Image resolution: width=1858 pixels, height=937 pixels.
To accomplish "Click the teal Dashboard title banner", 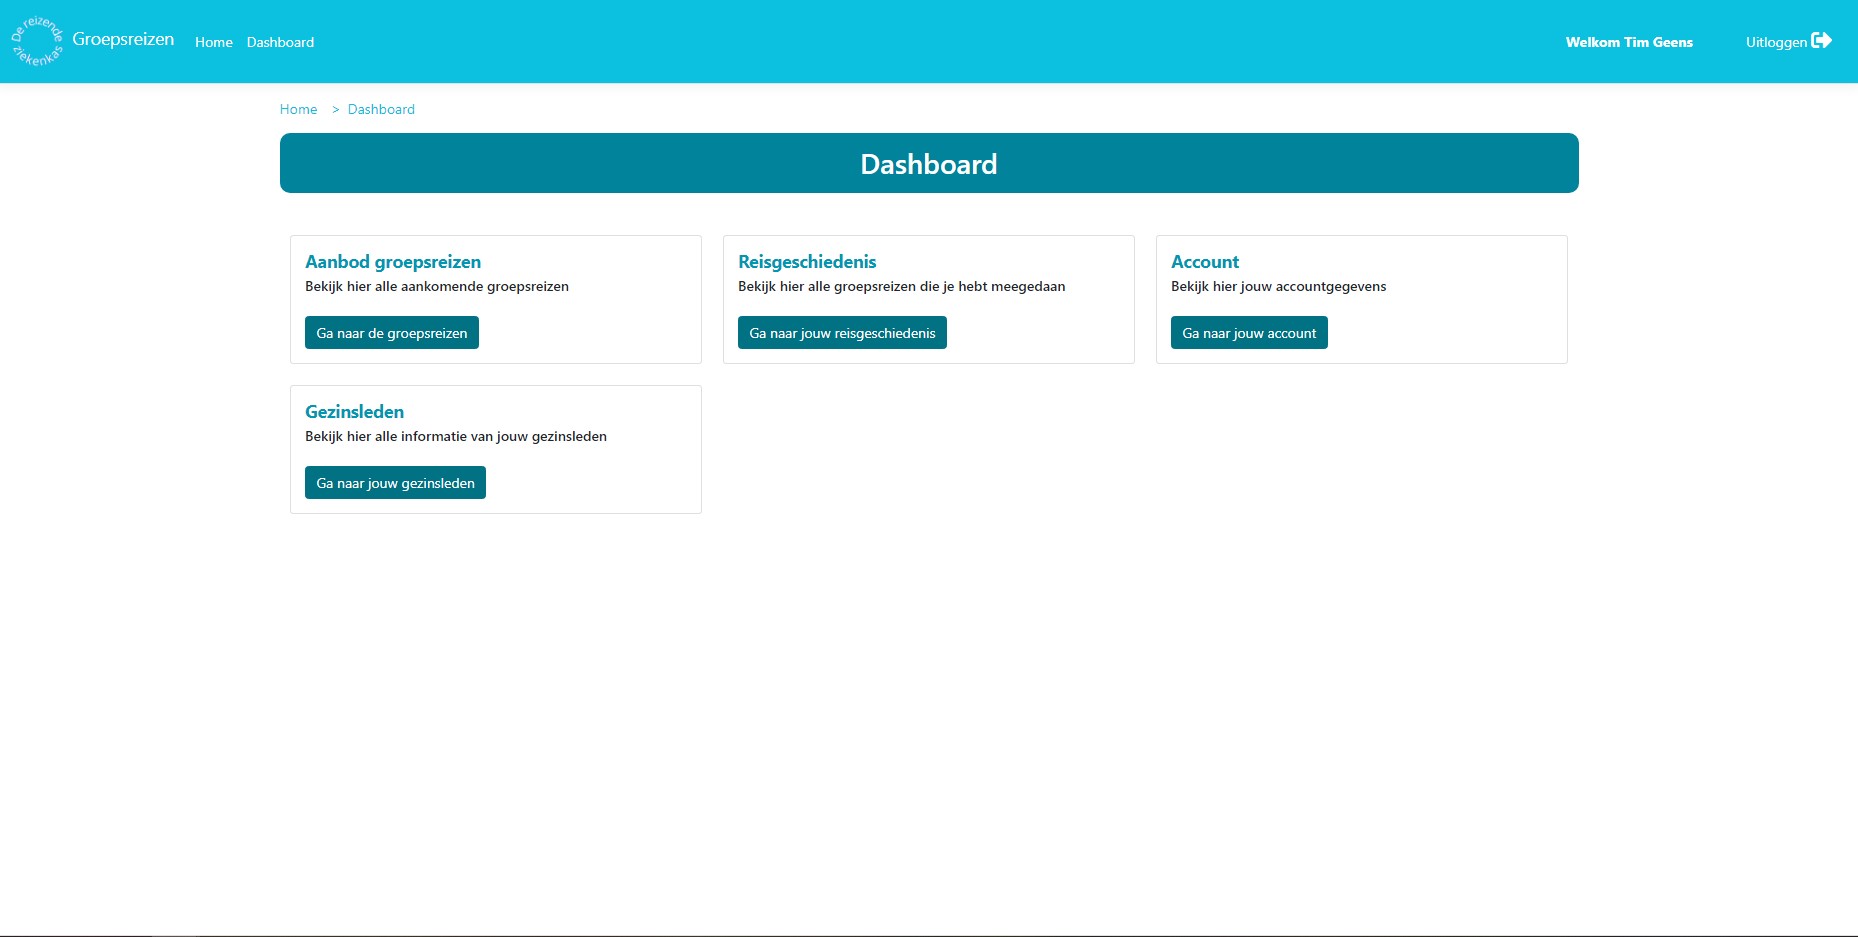I will (929, 163).
